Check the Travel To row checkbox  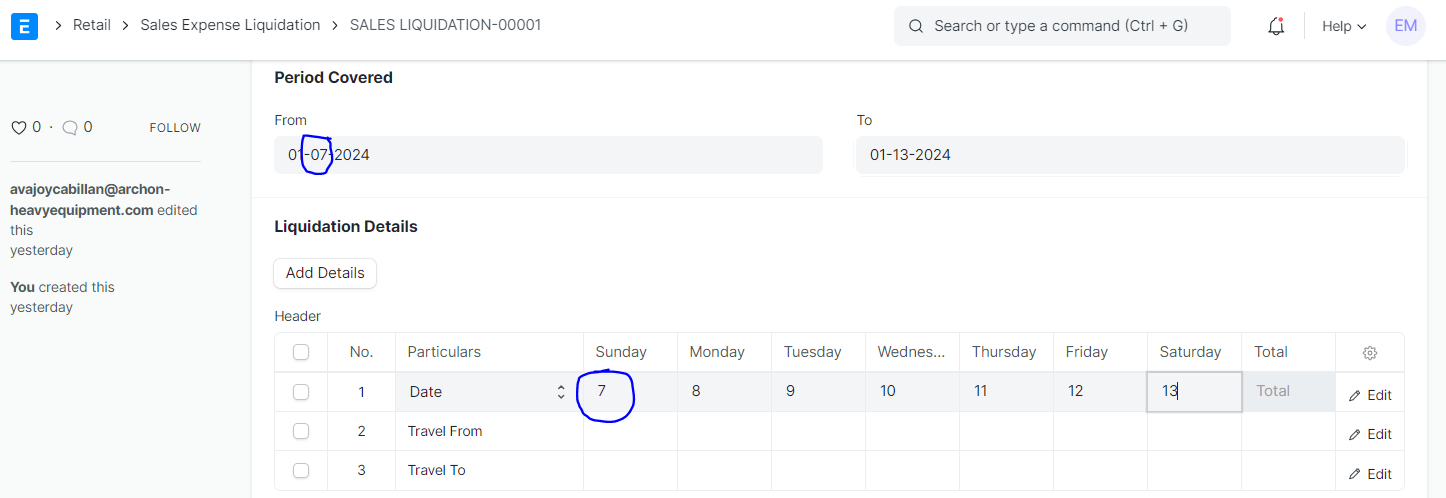tap(301, 470)
